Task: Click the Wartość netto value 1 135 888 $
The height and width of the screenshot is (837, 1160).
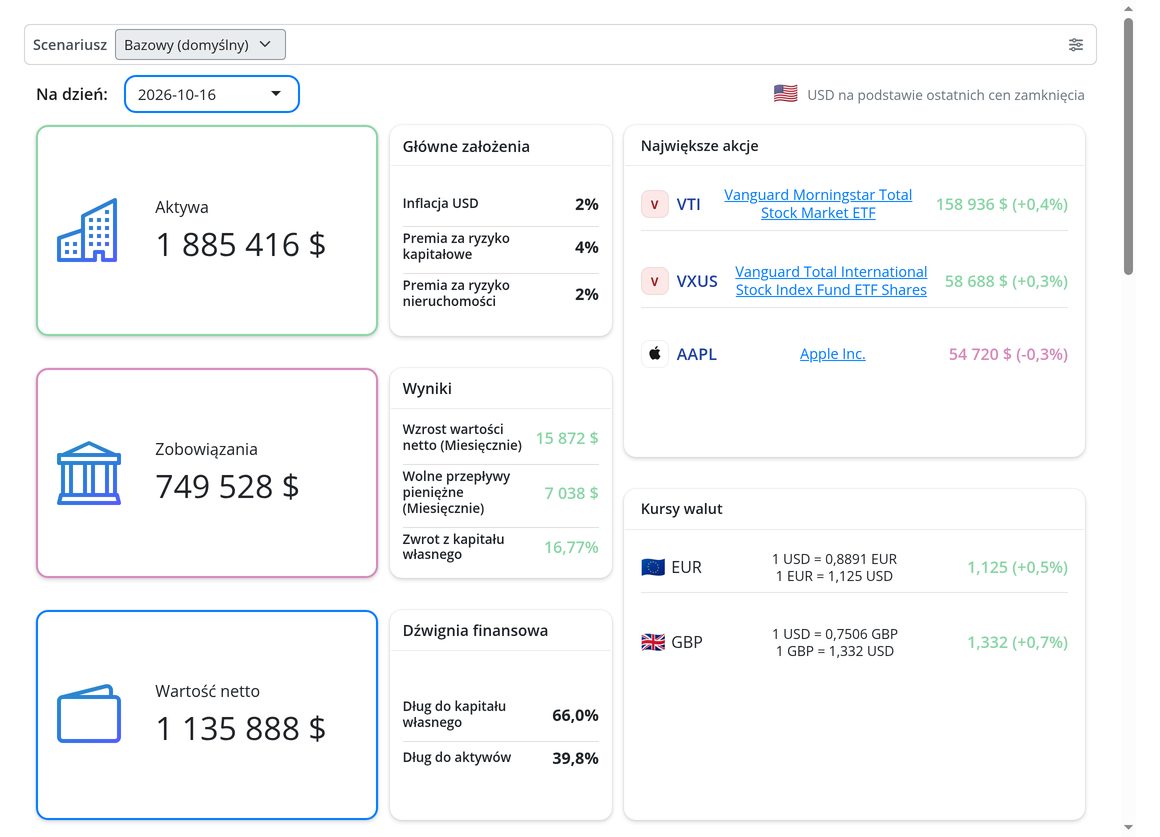Action: point(240,729)
